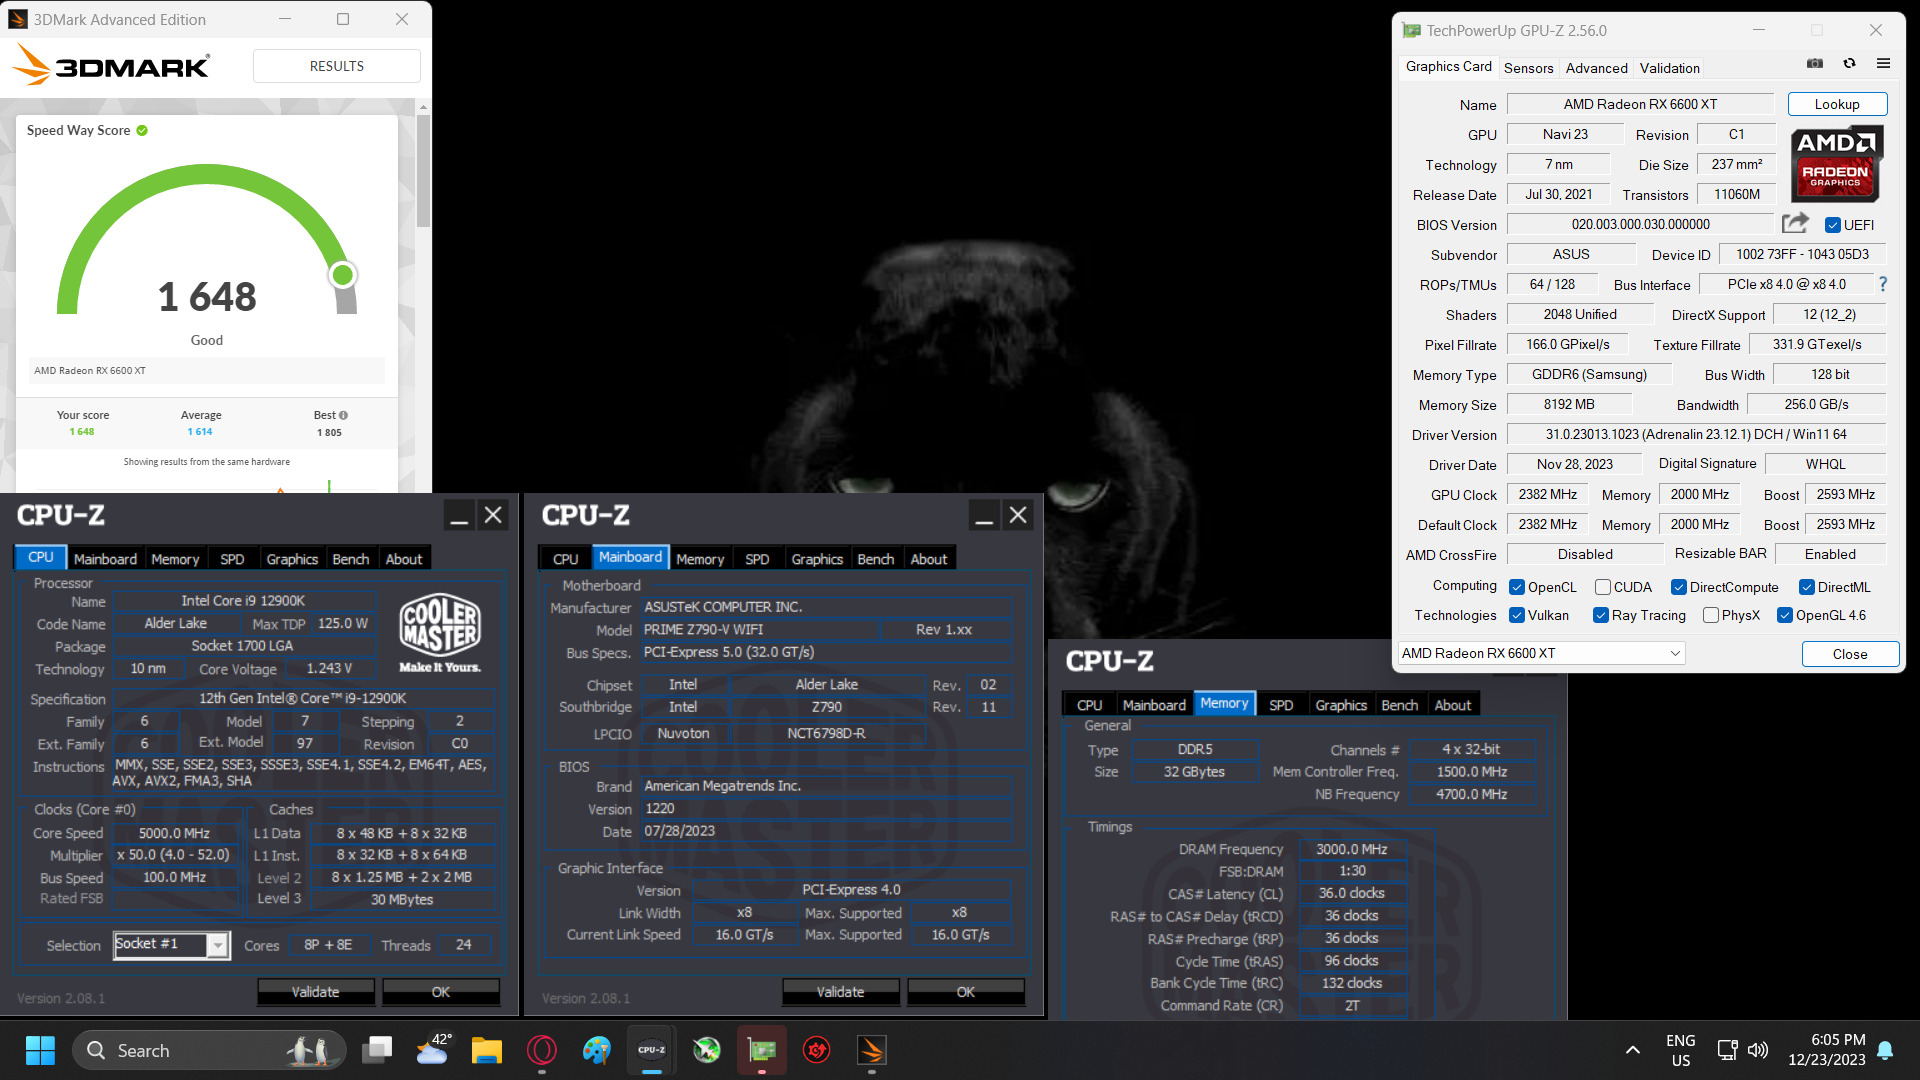1920x1080 pixels.
Task: Open Opera browser from the taskbar
Action: point(542,1050)
